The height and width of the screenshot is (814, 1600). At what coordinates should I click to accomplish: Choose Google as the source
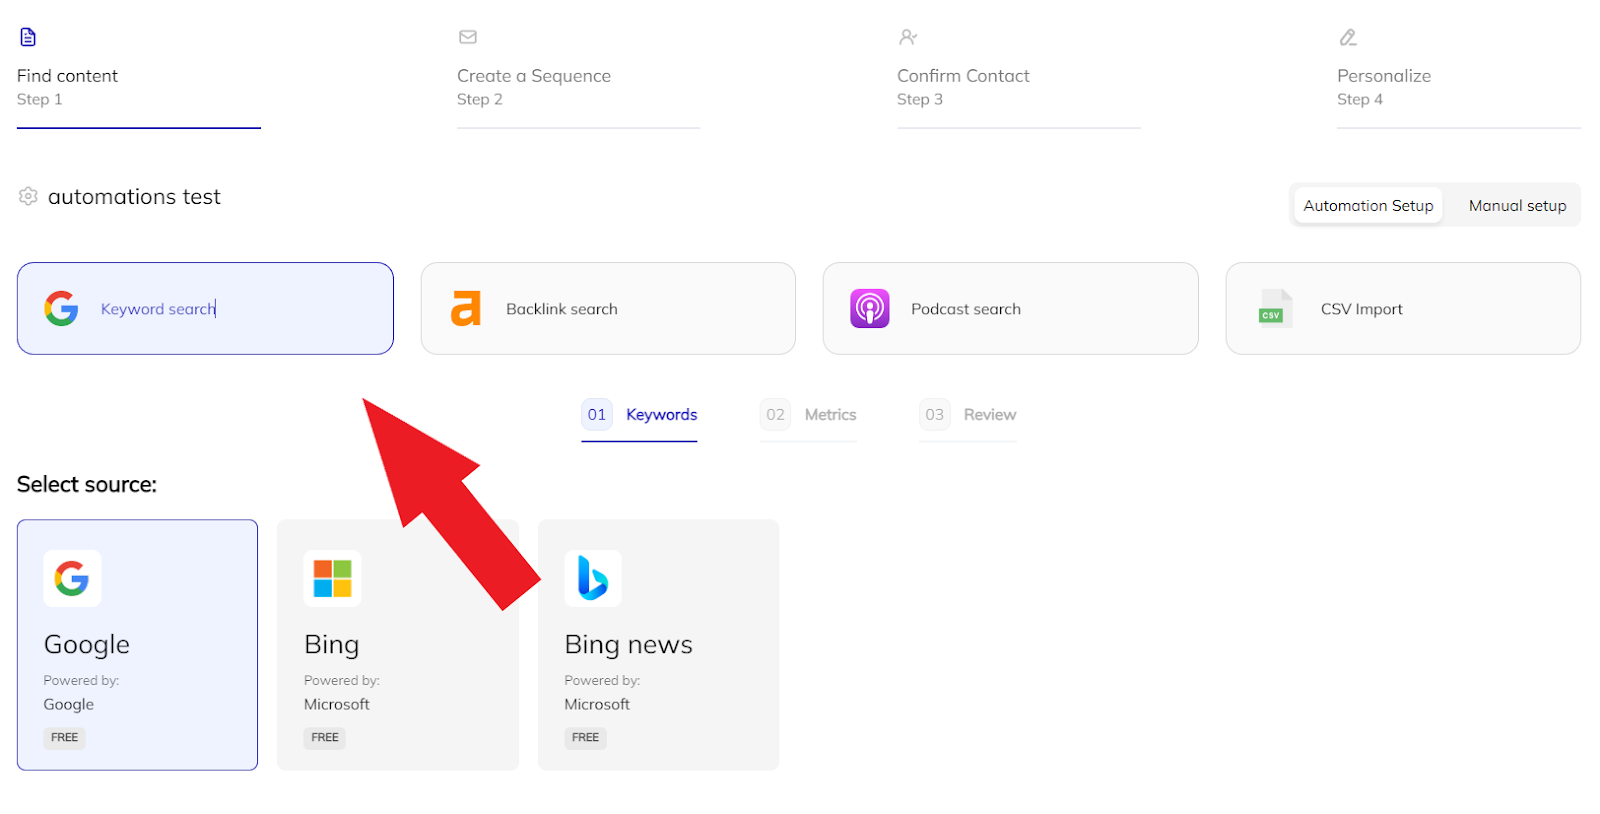click(x=137, y=645)
